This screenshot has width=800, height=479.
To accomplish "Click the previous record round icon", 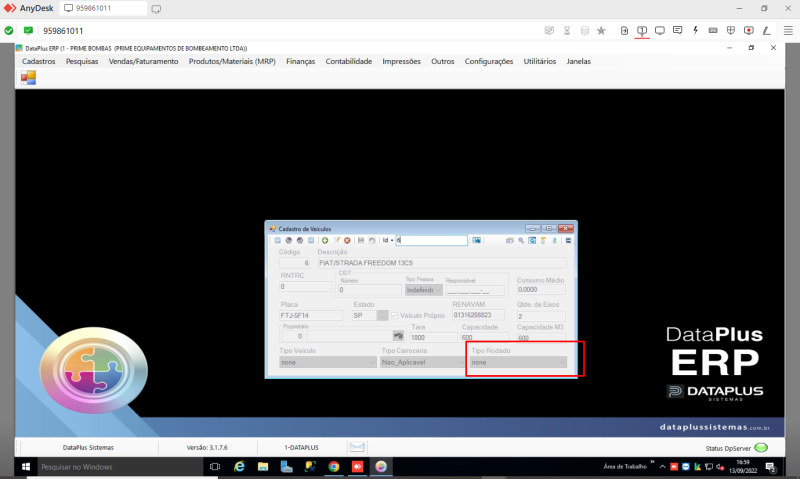I will [x=289, y=240].
